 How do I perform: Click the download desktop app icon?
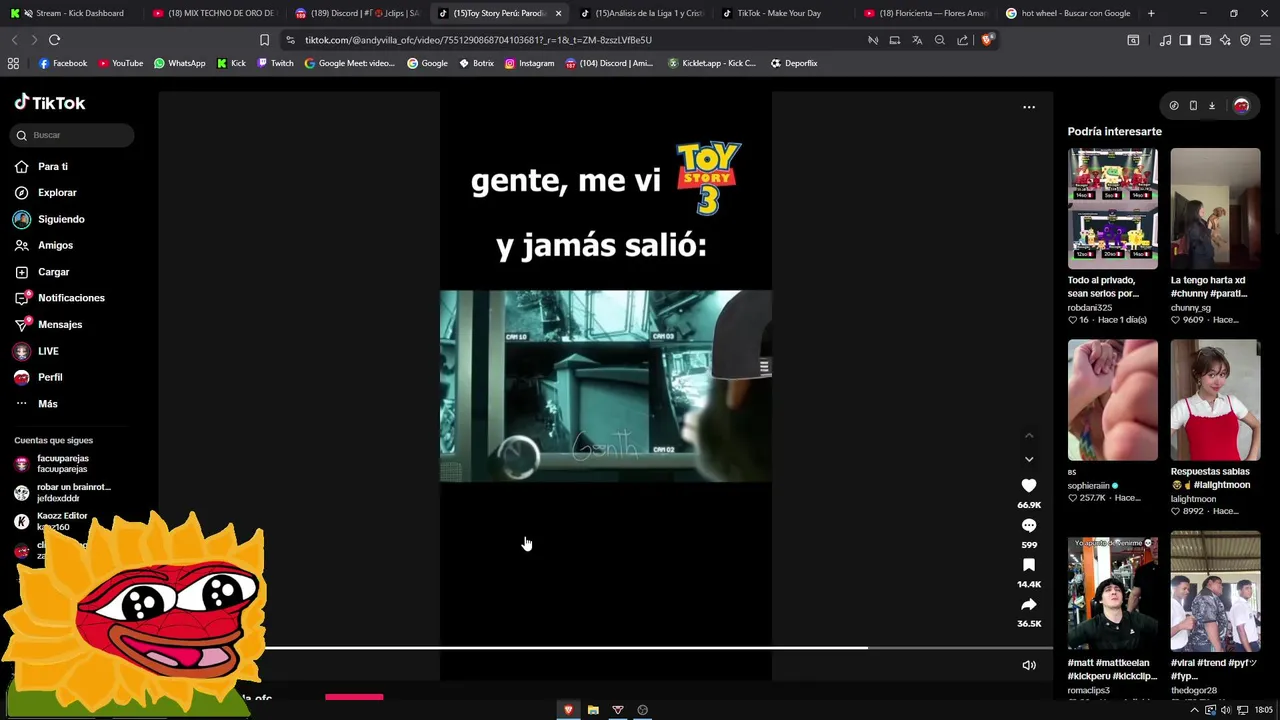[x=1212, y=105]
